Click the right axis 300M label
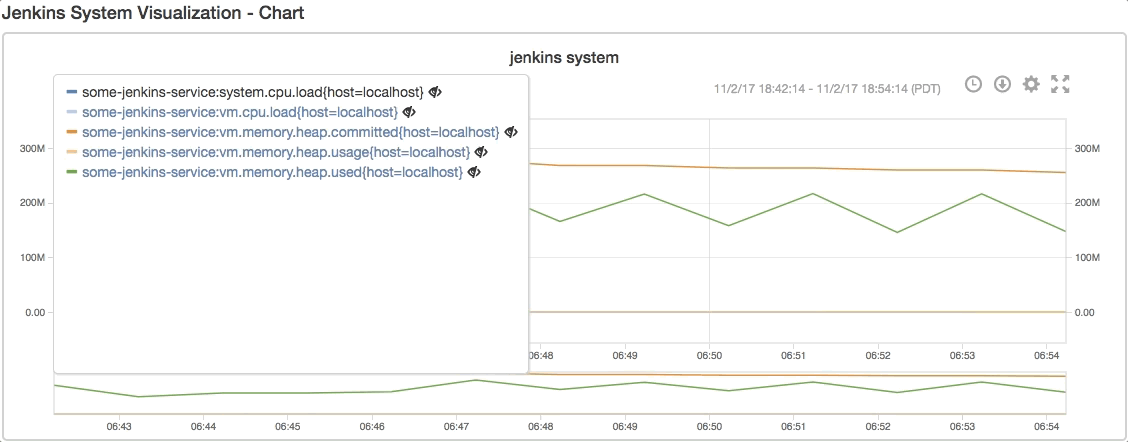 pos(1087,148)
